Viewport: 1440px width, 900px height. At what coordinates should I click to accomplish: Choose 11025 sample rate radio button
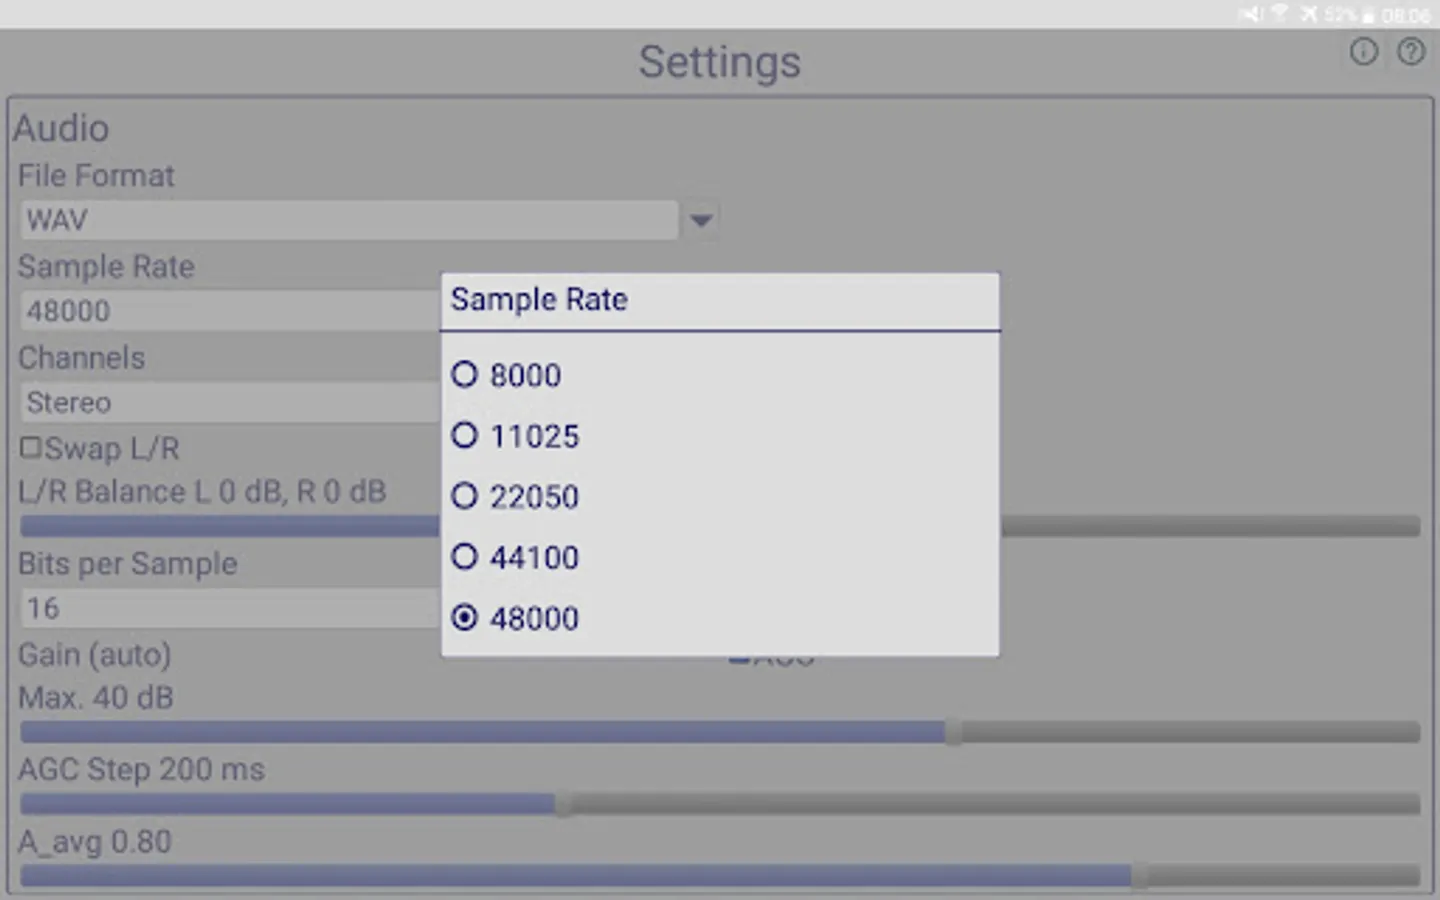(x=465, y=436)
